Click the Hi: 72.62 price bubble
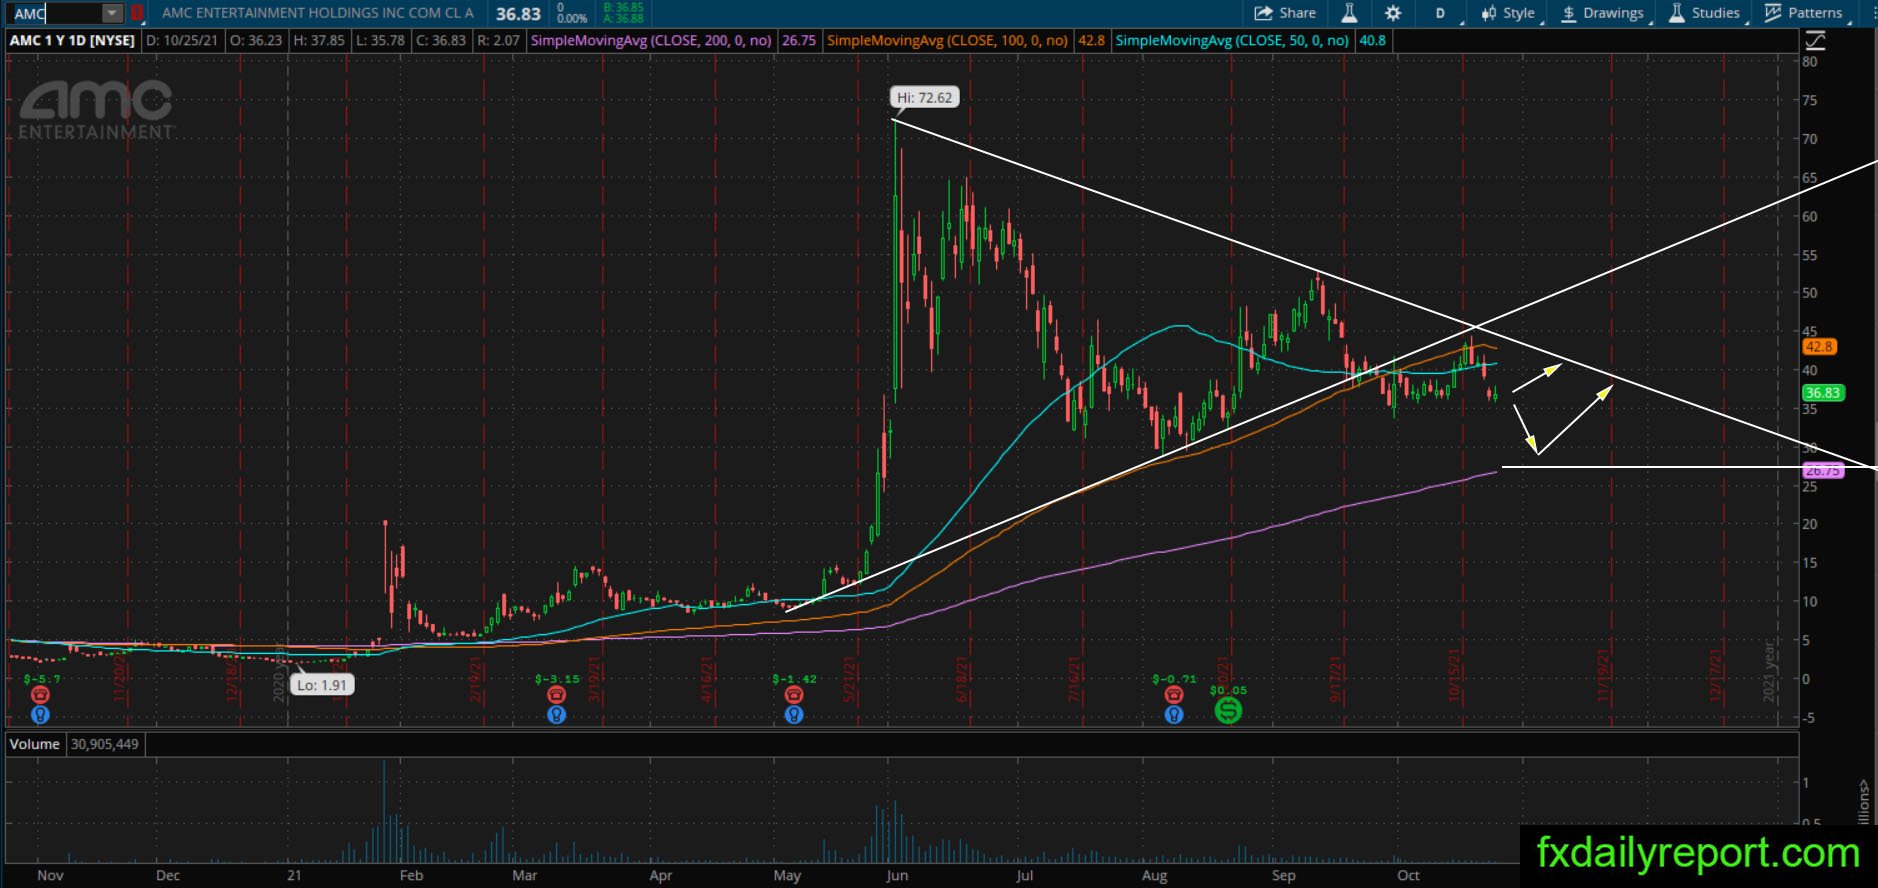 tap(925, 97)
